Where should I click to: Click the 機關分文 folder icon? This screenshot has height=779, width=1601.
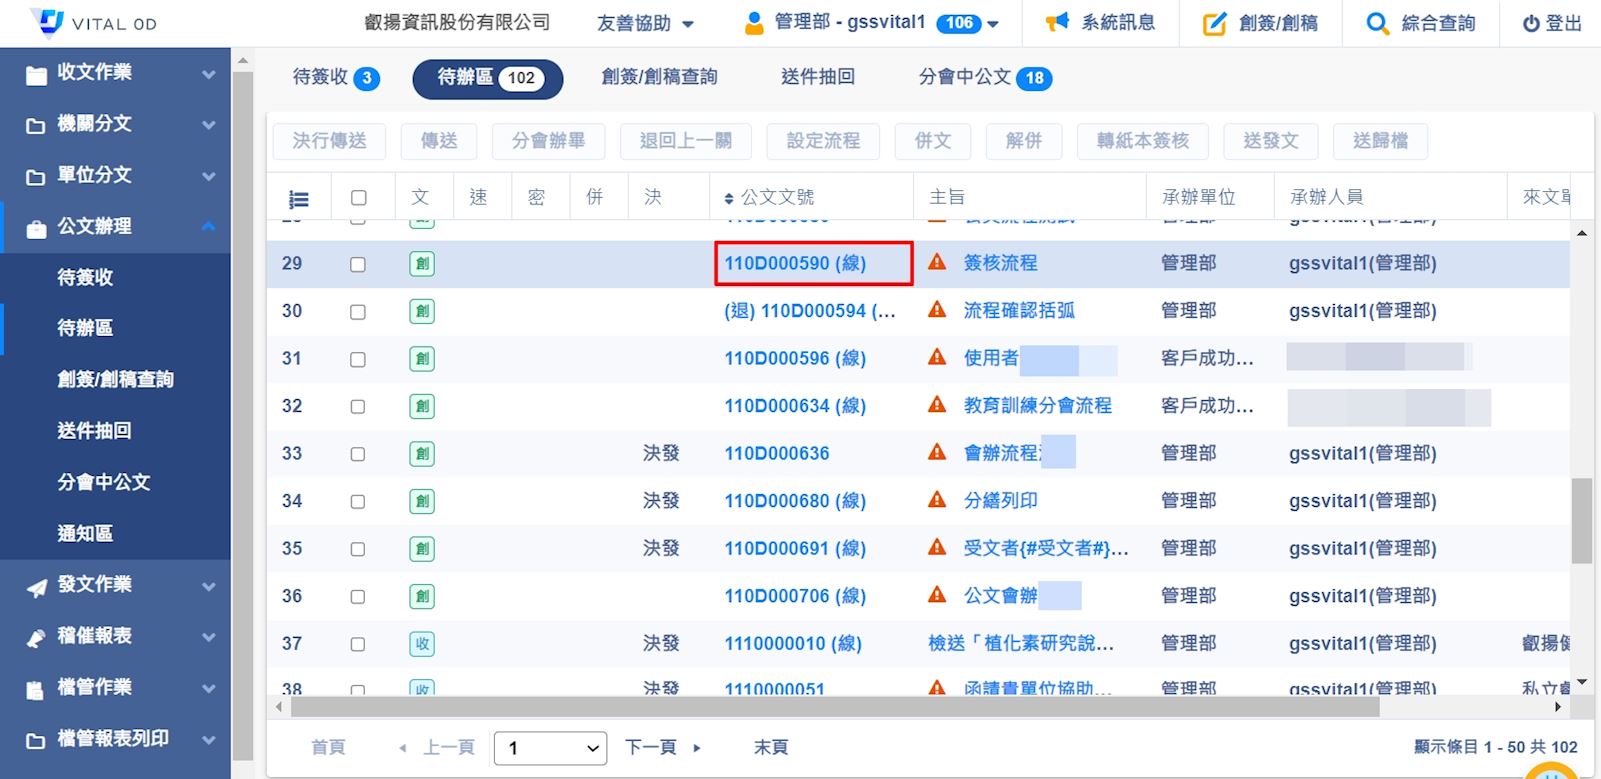click(x=36, y=125)
